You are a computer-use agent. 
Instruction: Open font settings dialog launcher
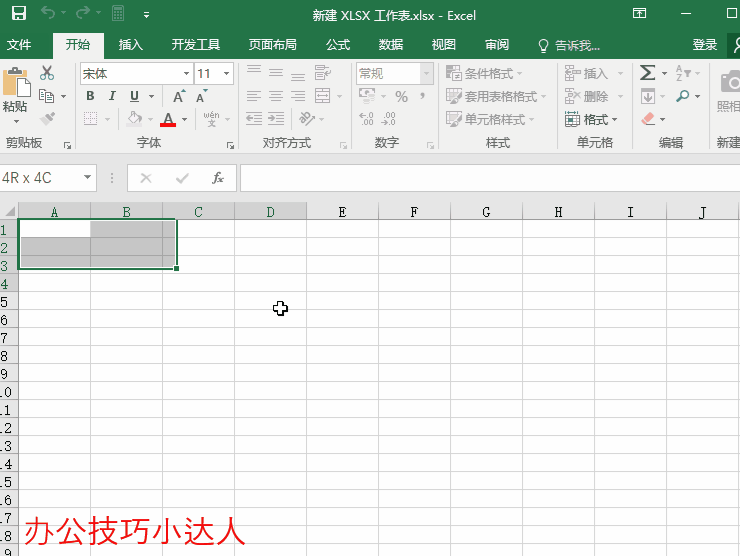pyautogui.click(x=230, y=145)
